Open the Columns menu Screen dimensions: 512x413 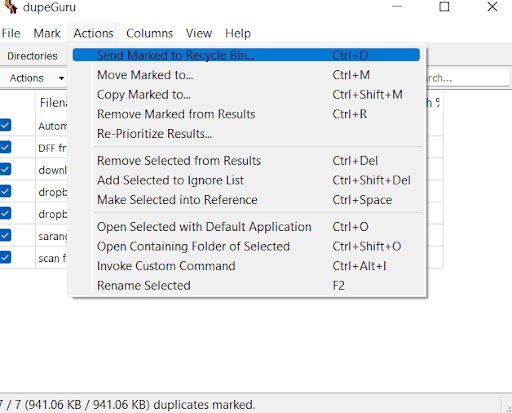[x=149, y=33]
